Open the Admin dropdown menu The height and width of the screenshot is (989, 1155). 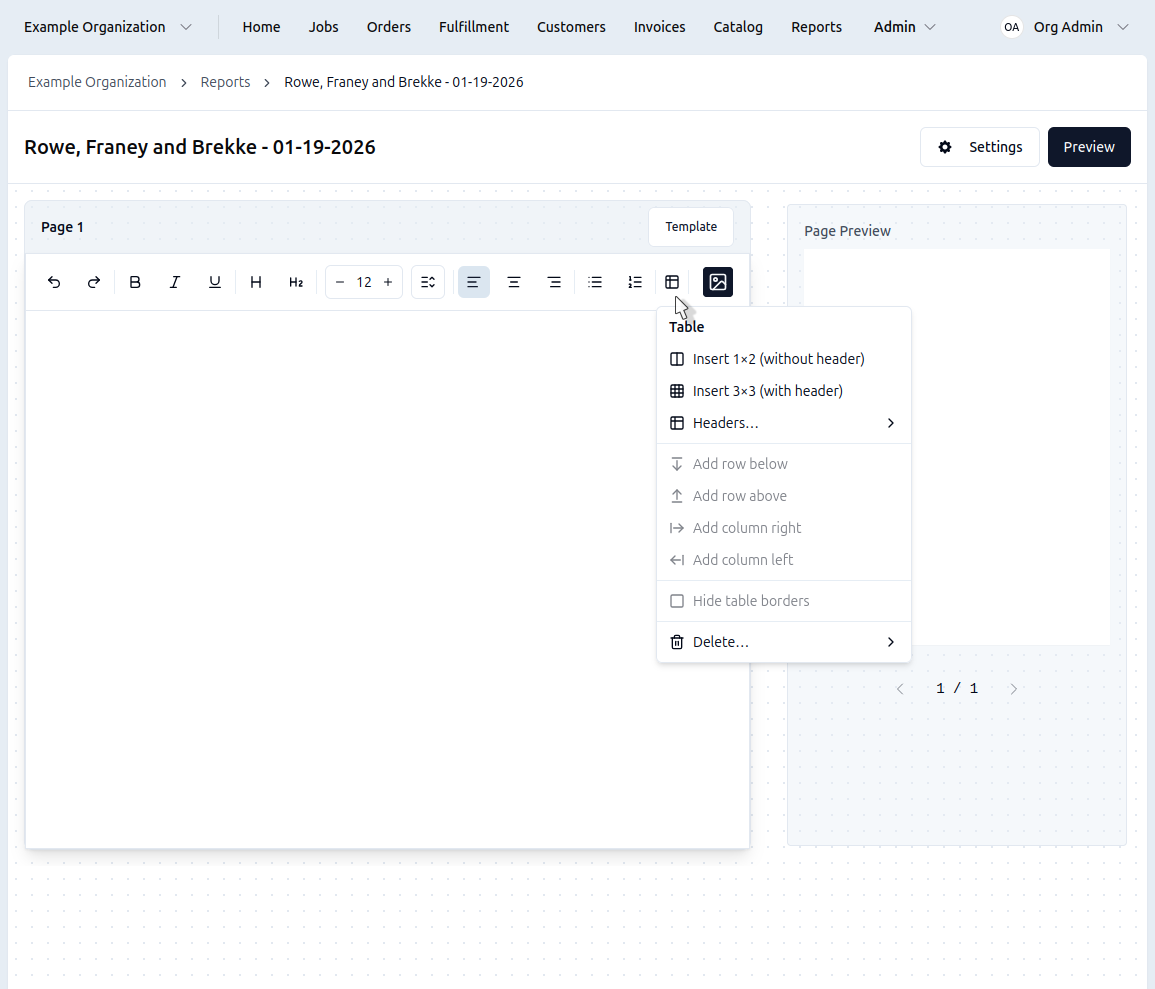click(905, 27)
